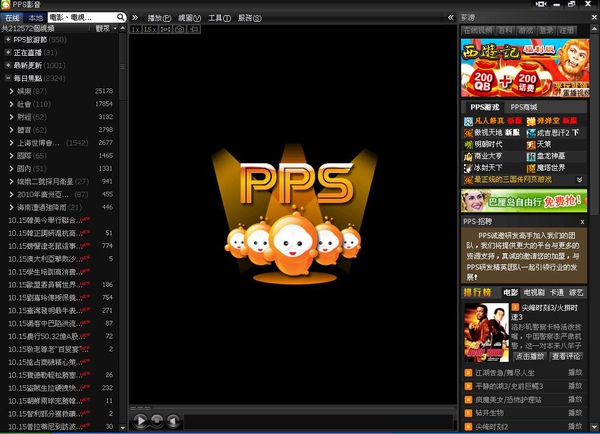Image resolution: width=600 pixels, height=434 pixels.
Task: Open the 明朝时代 game icon
Action: tap(468, 145)
